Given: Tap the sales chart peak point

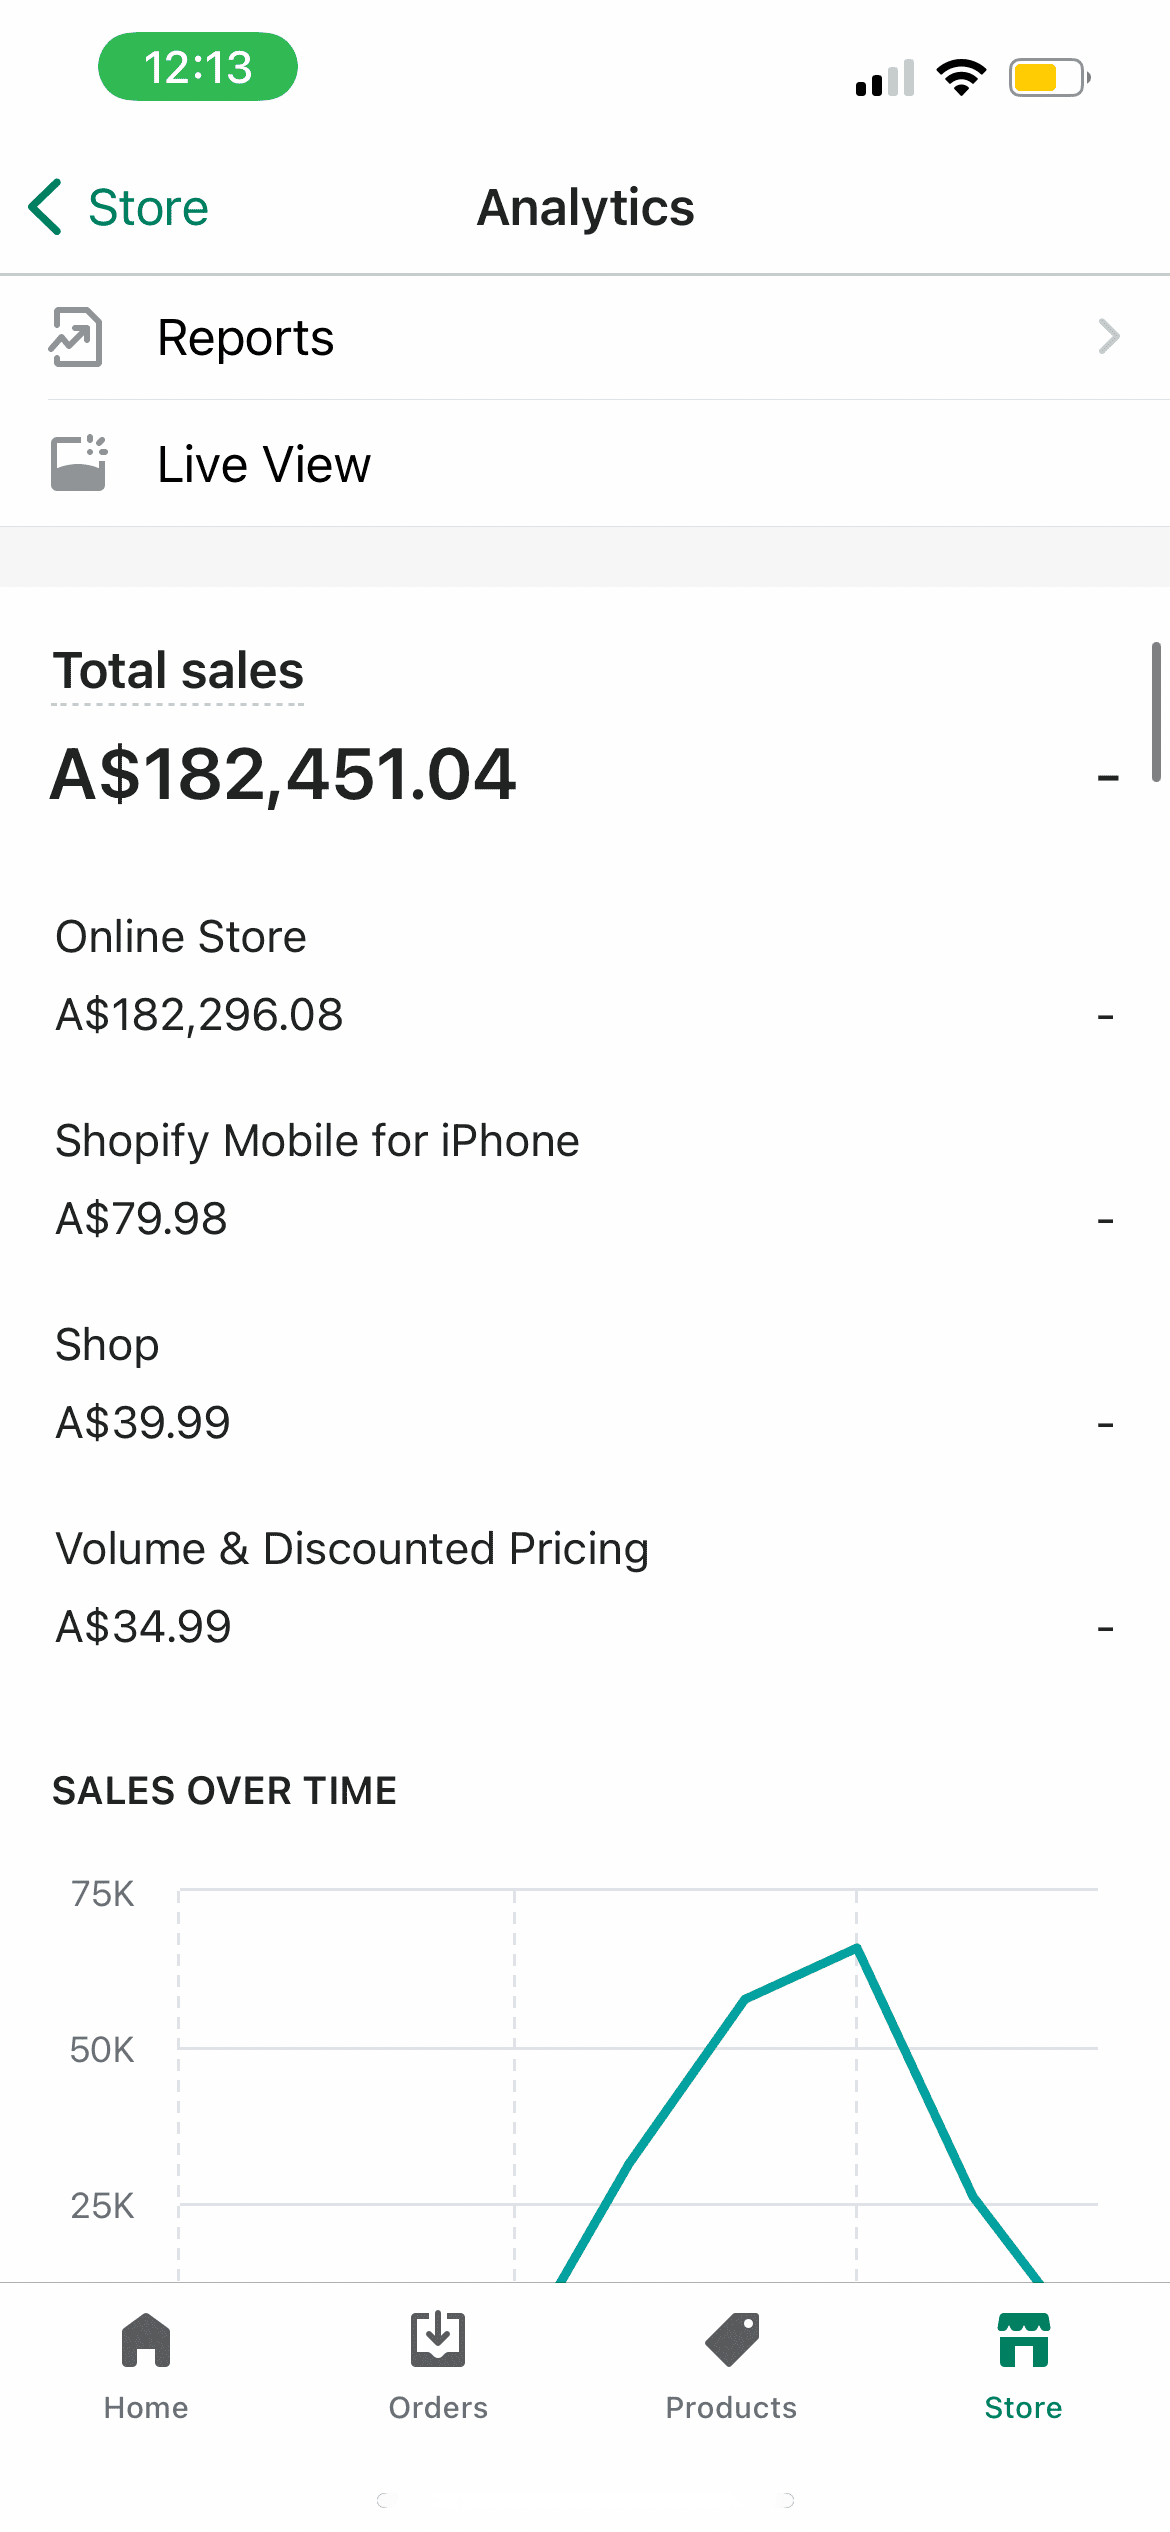Looking at the screenshot, I should tap(857, 1947).
